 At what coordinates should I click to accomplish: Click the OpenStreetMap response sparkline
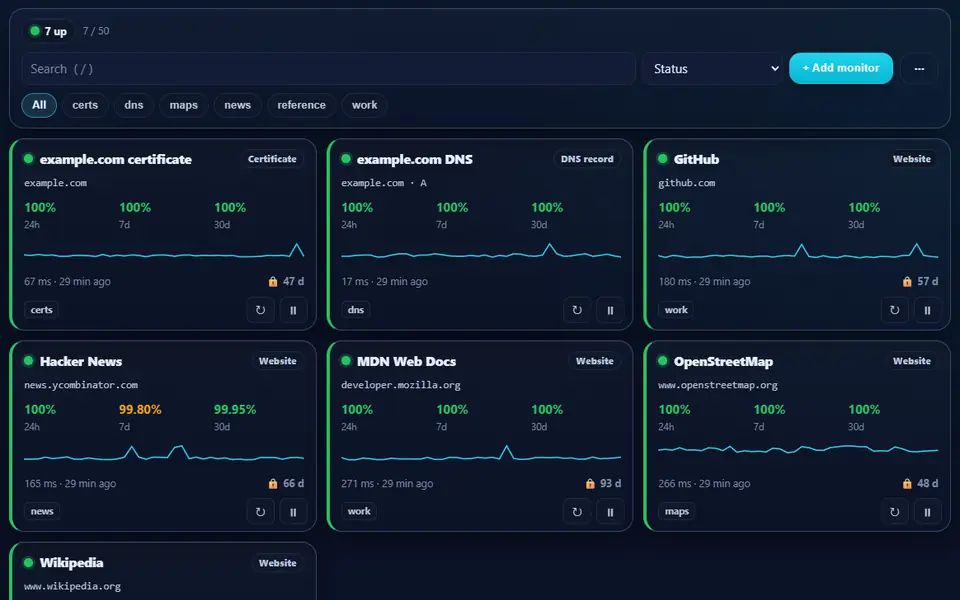[x=798, y=450]
